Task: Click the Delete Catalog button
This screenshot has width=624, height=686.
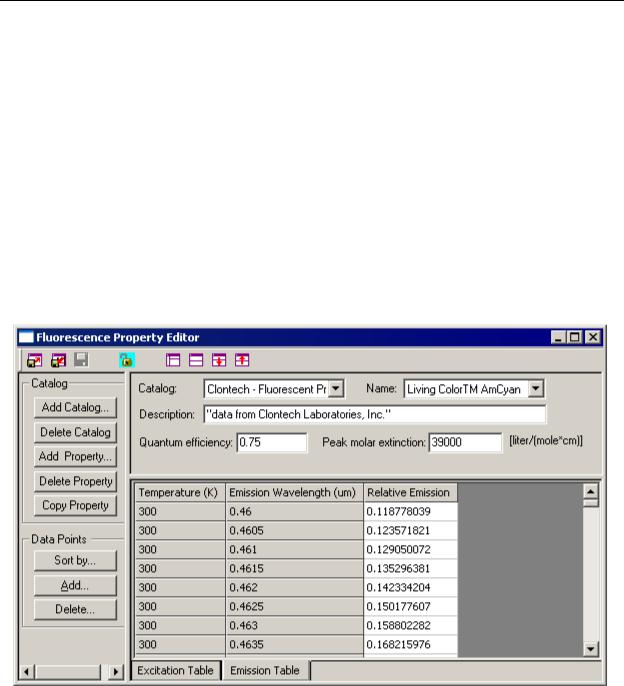Action: tap(75, 432)
